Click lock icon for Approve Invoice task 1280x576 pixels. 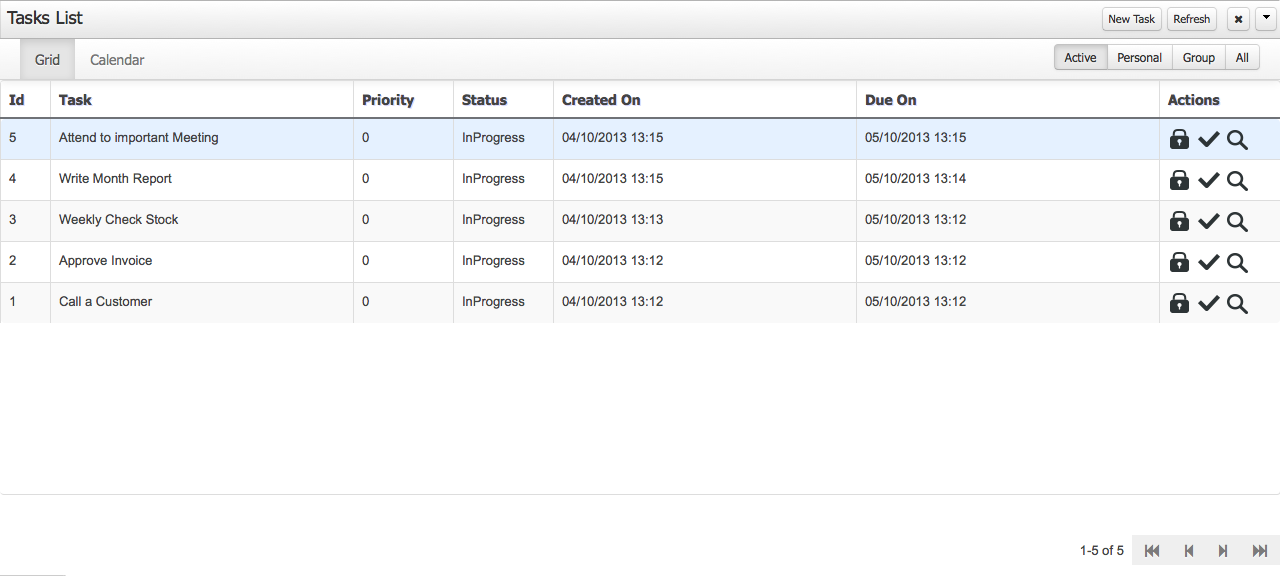pyautogui.click(x=1179, y=262)
